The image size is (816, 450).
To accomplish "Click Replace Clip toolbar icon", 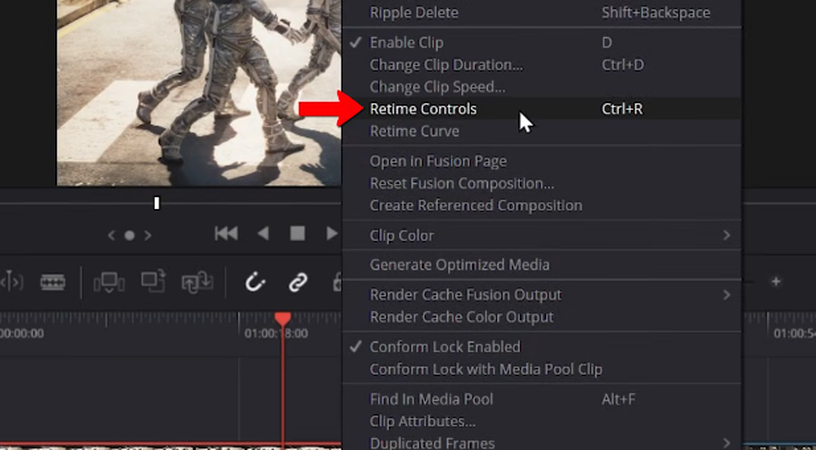I will [197, 282].
